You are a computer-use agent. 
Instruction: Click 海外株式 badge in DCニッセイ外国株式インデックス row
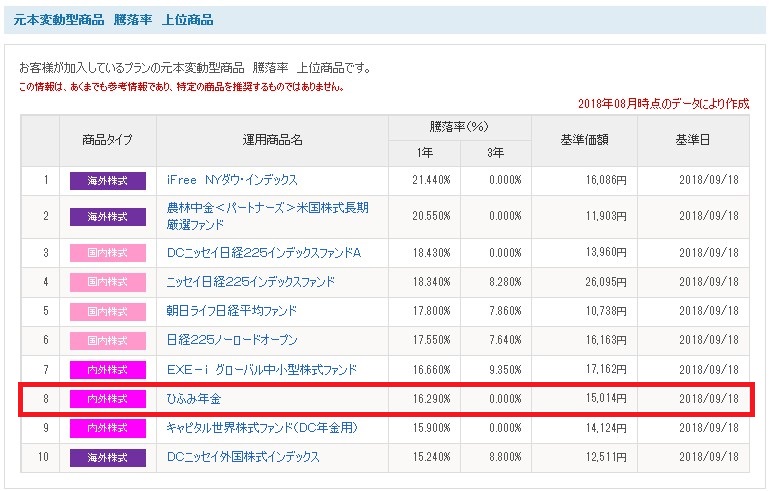(108, 458)
